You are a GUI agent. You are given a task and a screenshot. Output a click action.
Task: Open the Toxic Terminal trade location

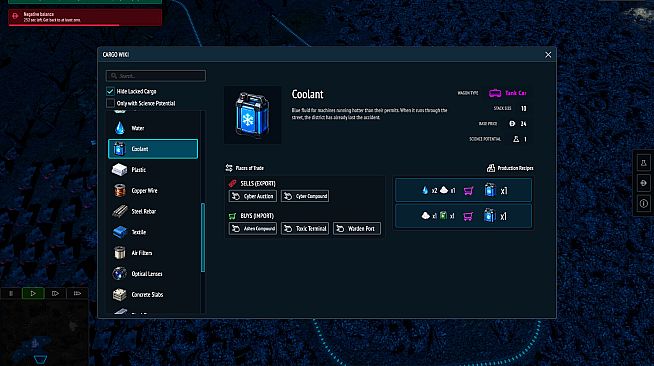click(x=305, y=228)
